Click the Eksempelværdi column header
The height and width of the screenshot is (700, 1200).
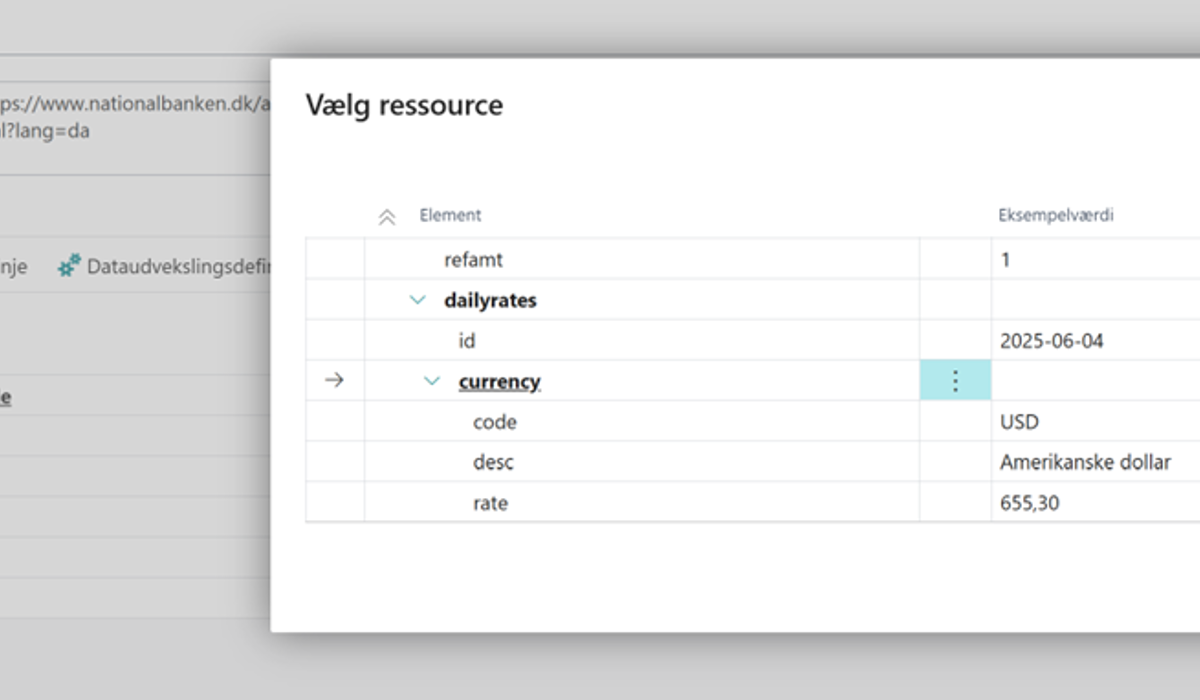pos(1056,215)
